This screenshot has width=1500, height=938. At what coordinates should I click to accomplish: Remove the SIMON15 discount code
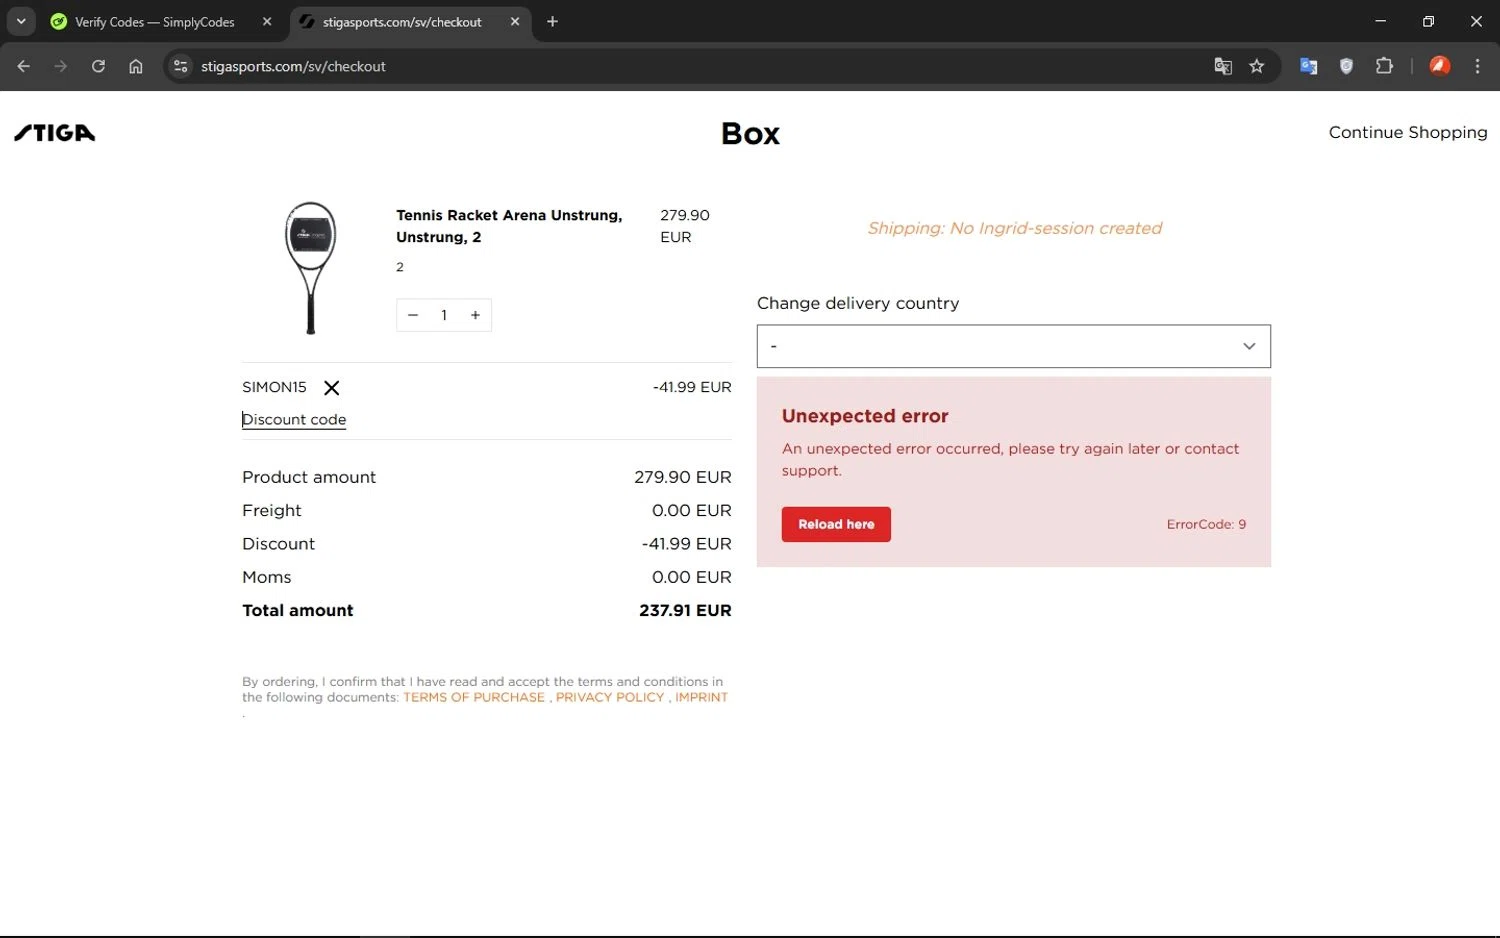[332, 388]
